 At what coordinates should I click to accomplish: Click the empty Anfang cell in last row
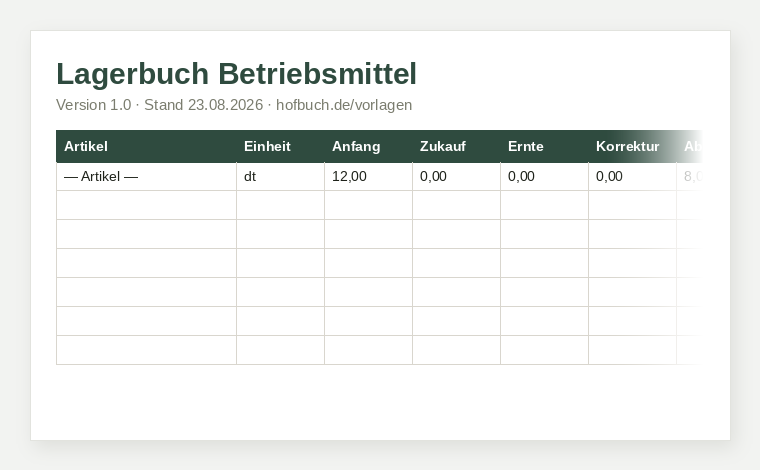click(368, 350)
